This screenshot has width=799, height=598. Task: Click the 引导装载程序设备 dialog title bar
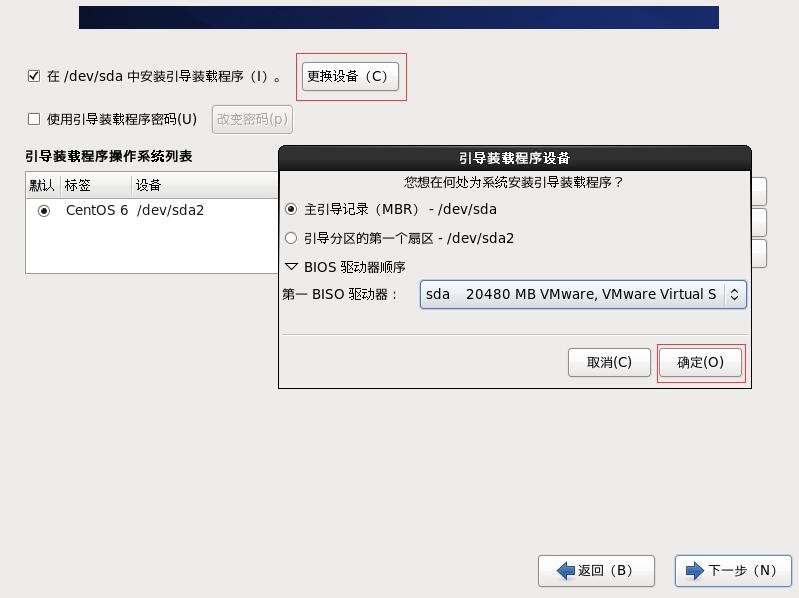point(515,158)
